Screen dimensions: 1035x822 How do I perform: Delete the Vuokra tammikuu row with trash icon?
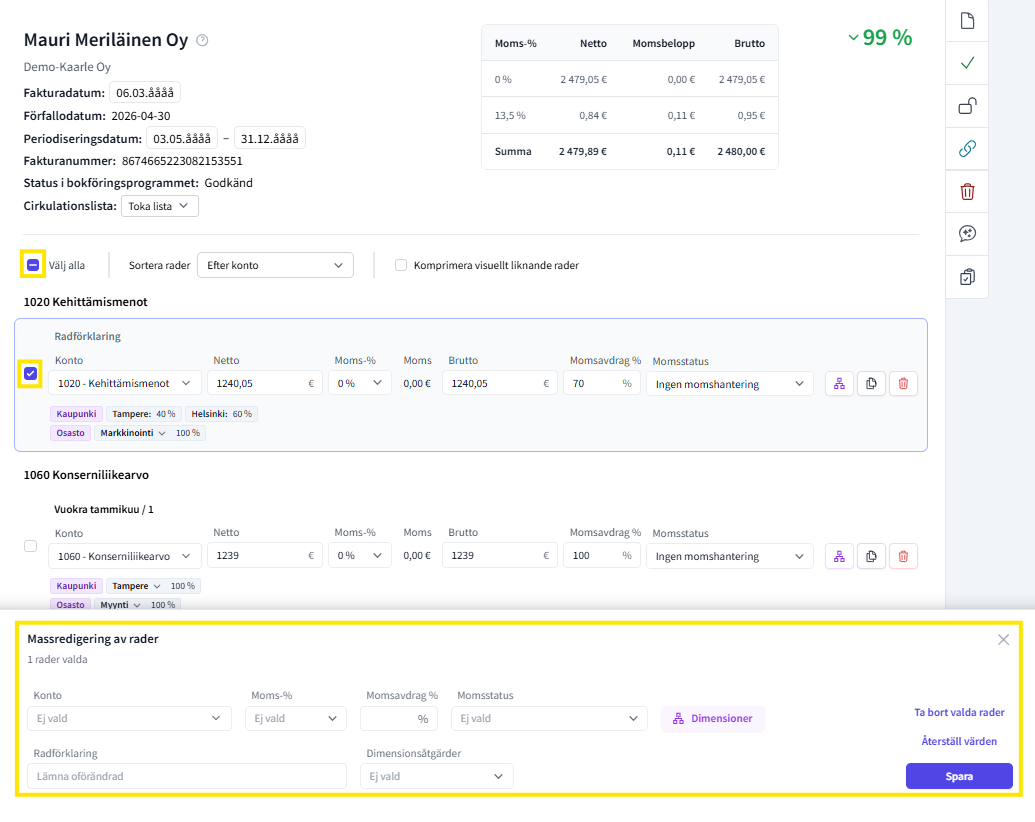click(x=903, y=556)
